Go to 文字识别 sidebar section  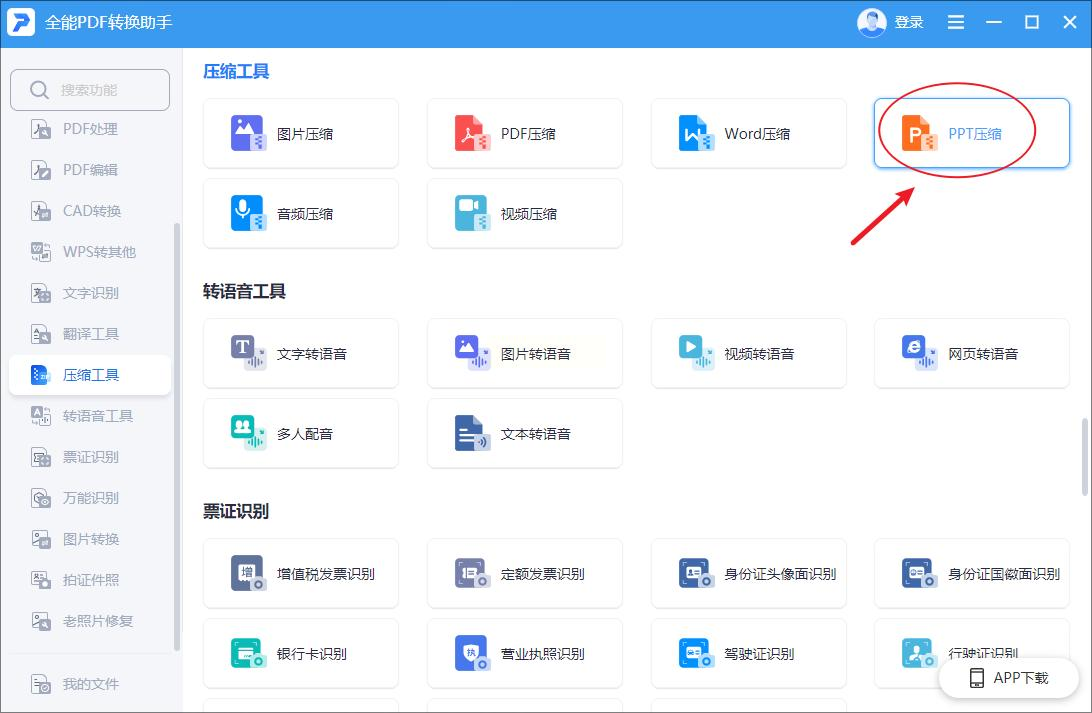pos(89,293)
